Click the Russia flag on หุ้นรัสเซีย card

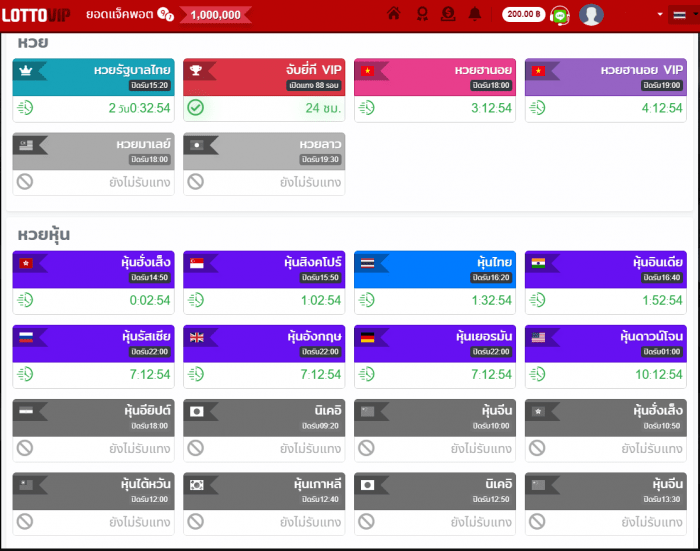click(x=26, y=337)
